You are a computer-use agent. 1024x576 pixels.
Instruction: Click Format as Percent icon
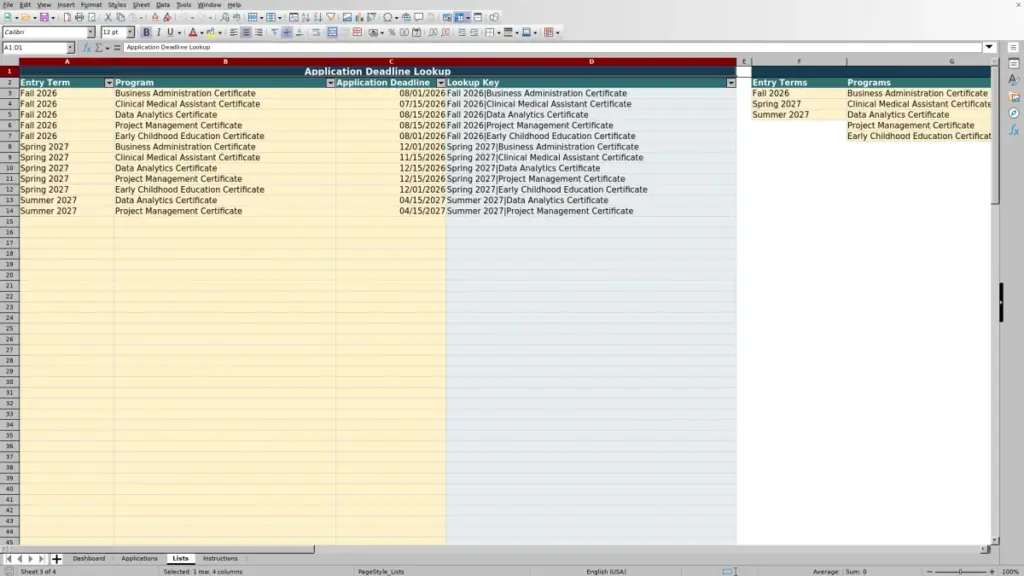(392, 32)
